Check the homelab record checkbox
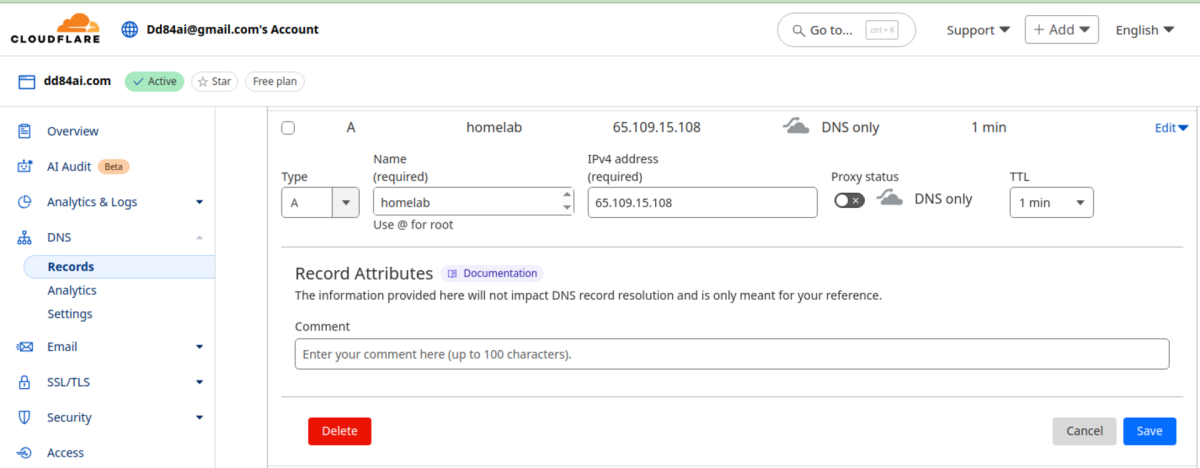The image size is (1200, 468). pyautogui.click(x=288, y=128)
